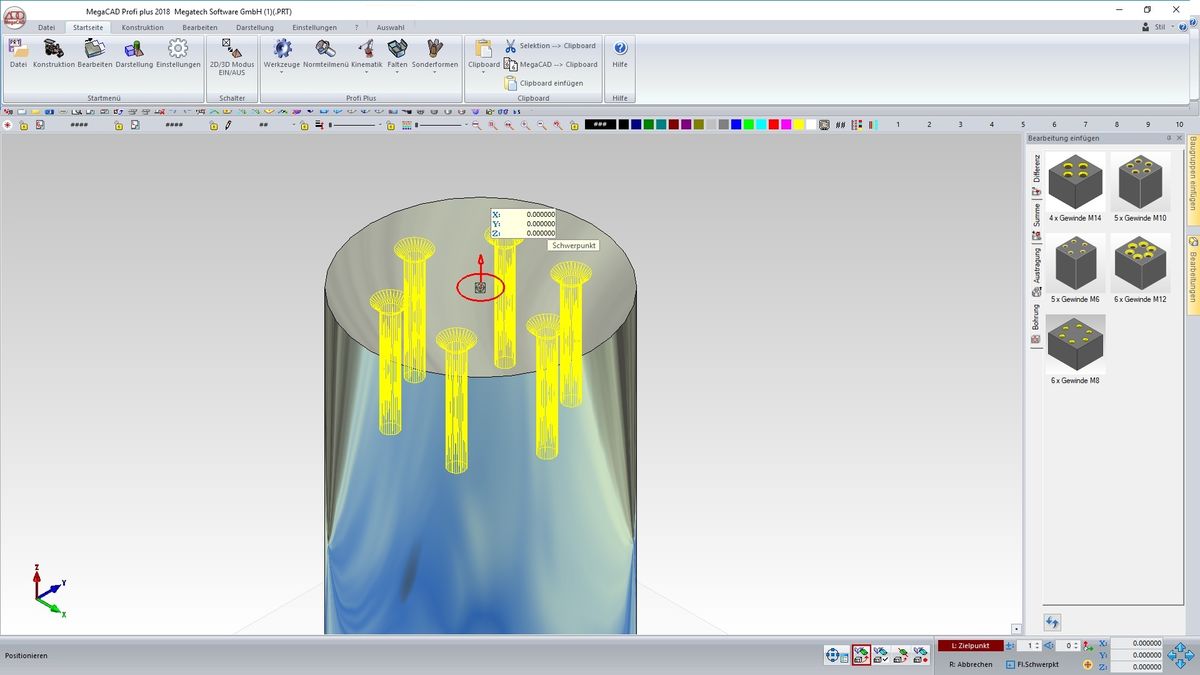Open the Werkzeuge tools menu
The height and width of the screenshot is (675, 1200).
[282, 54]
